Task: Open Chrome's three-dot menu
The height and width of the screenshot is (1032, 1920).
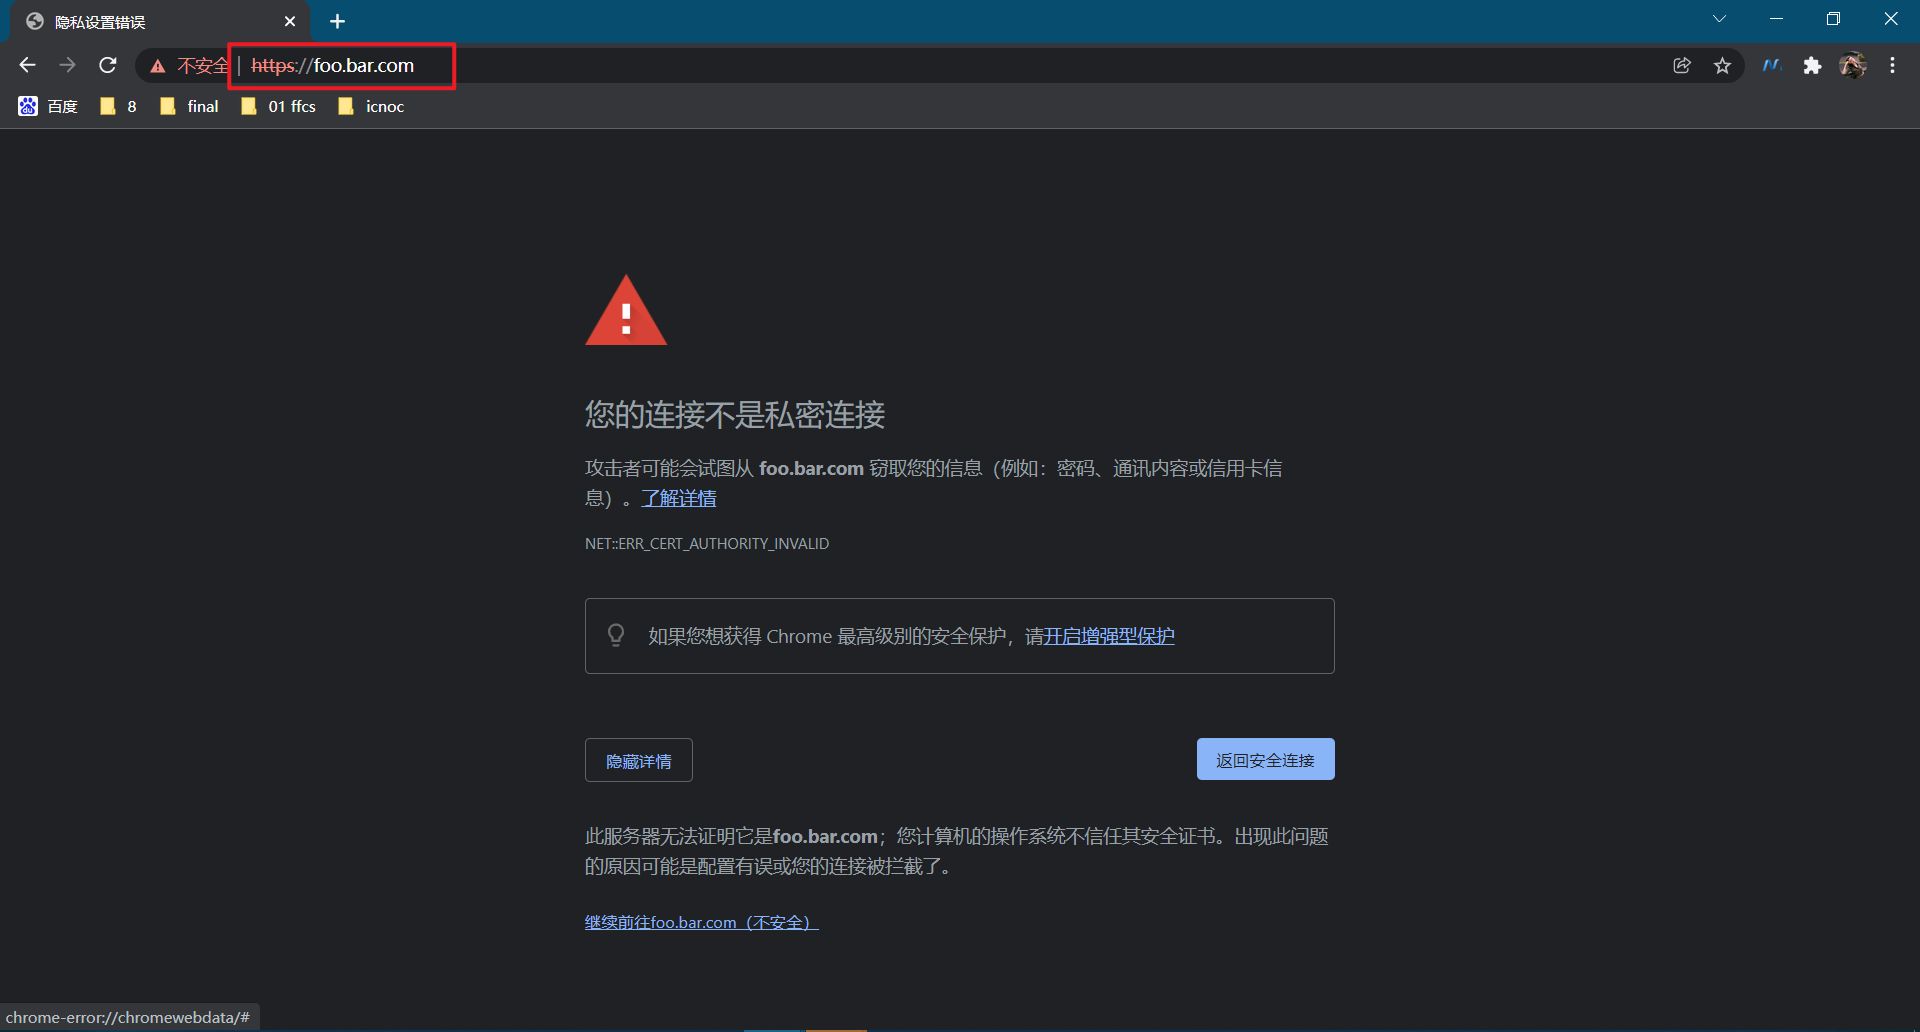Action: coord(1892,65)
